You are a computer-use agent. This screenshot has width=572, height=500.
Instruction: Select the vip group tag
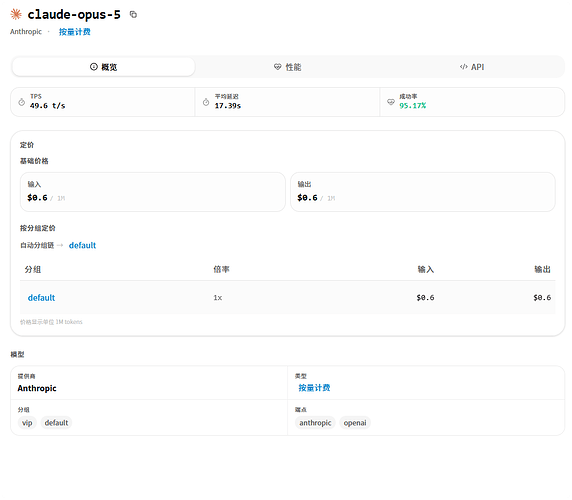(27, 423)
